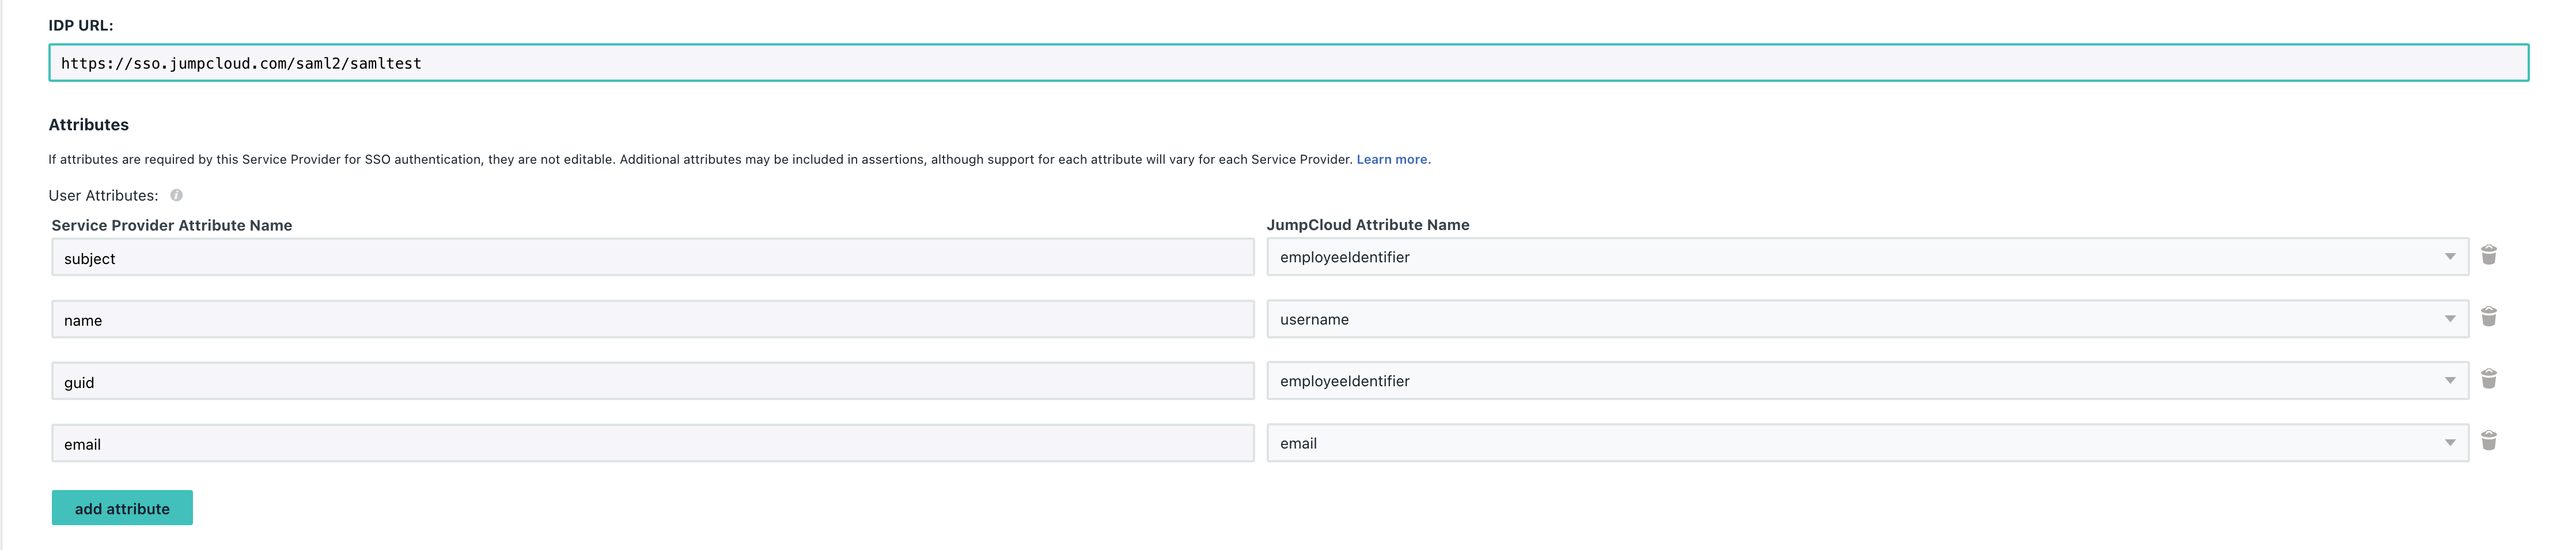Edit the subject service provider attribute field

tap(653, 257)
